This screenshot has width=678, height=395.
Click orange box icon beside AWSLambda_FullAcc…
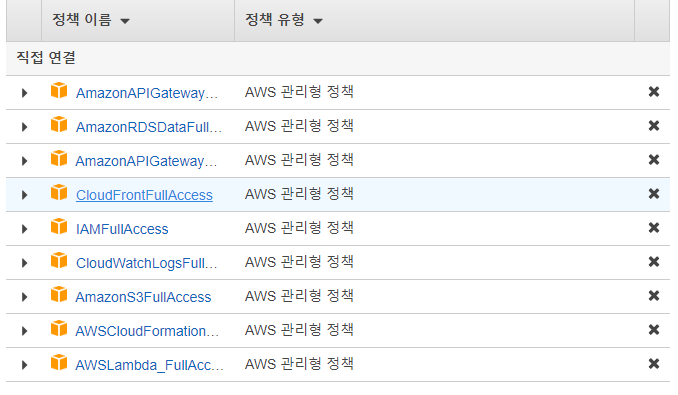pos(59,363)
